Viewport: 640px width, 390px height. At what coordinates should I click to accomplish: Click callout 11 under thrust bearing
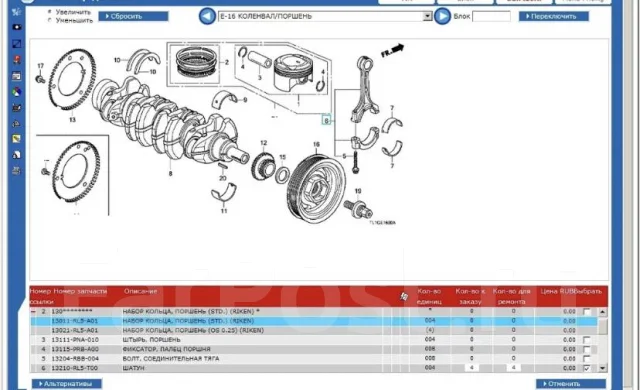(x=224, y=211)
